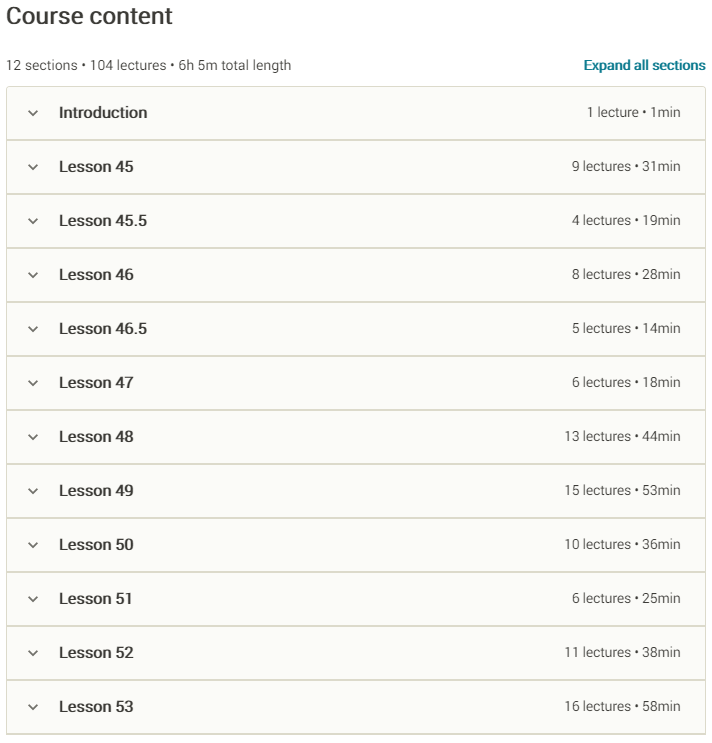Toggle the Lesson 46 chevron icon

pyautogui.click(x=33, y=275)
